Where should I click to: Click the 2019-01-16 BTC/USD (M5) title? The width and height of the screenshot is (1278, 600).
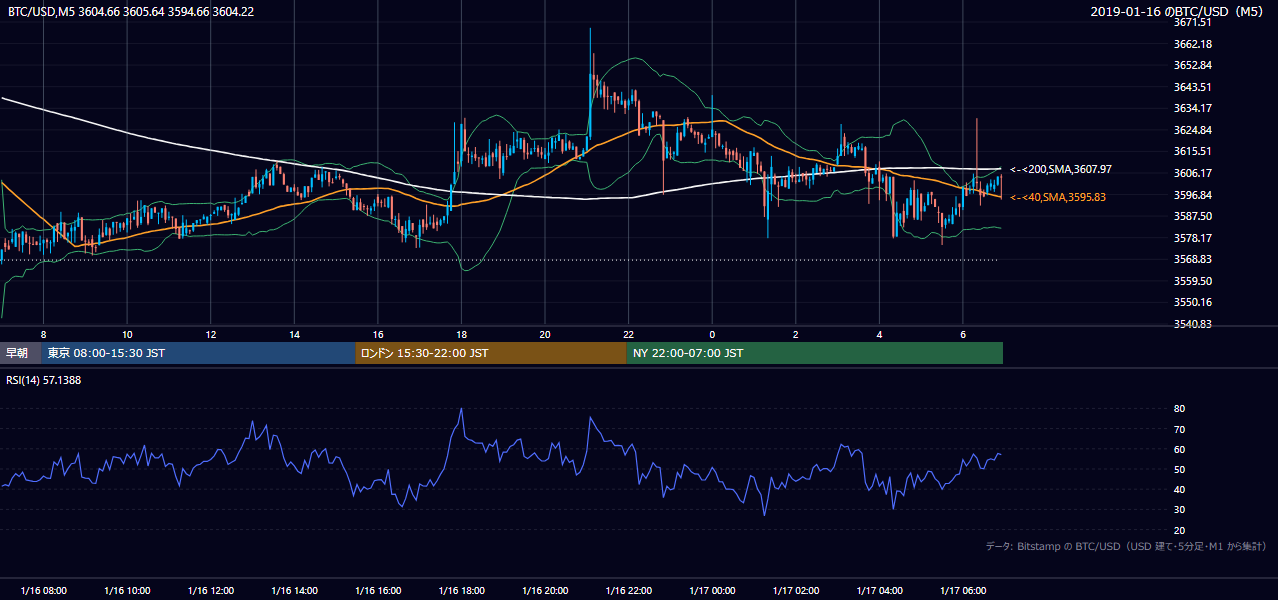1179,11
